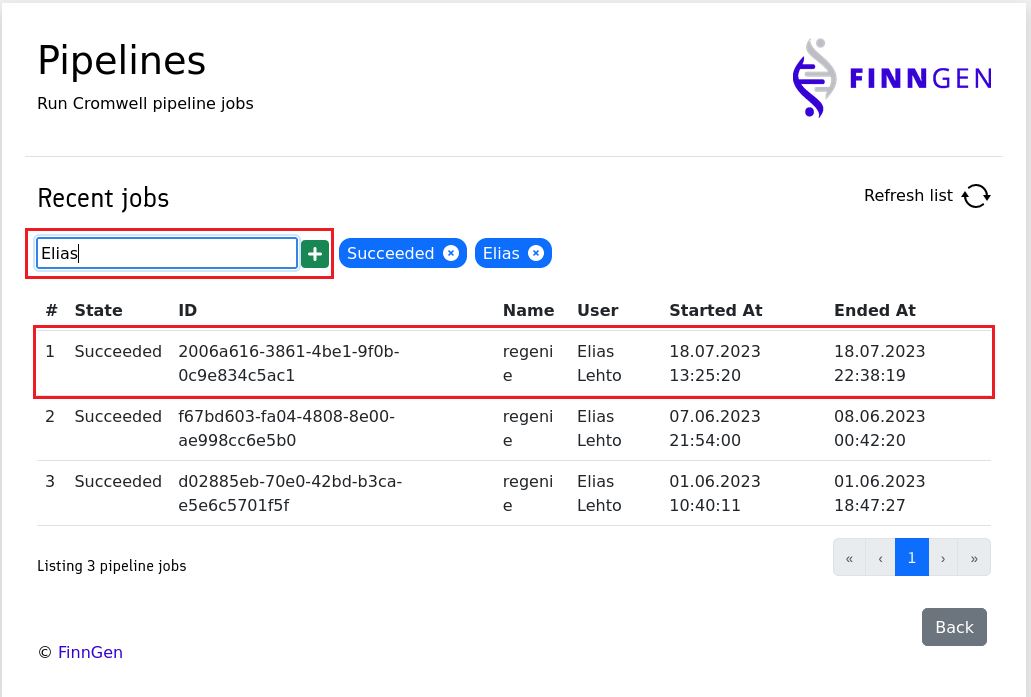Jump to the last page of results
The height and width of the screenshot is (697, 1031).
tap(974, 558)
